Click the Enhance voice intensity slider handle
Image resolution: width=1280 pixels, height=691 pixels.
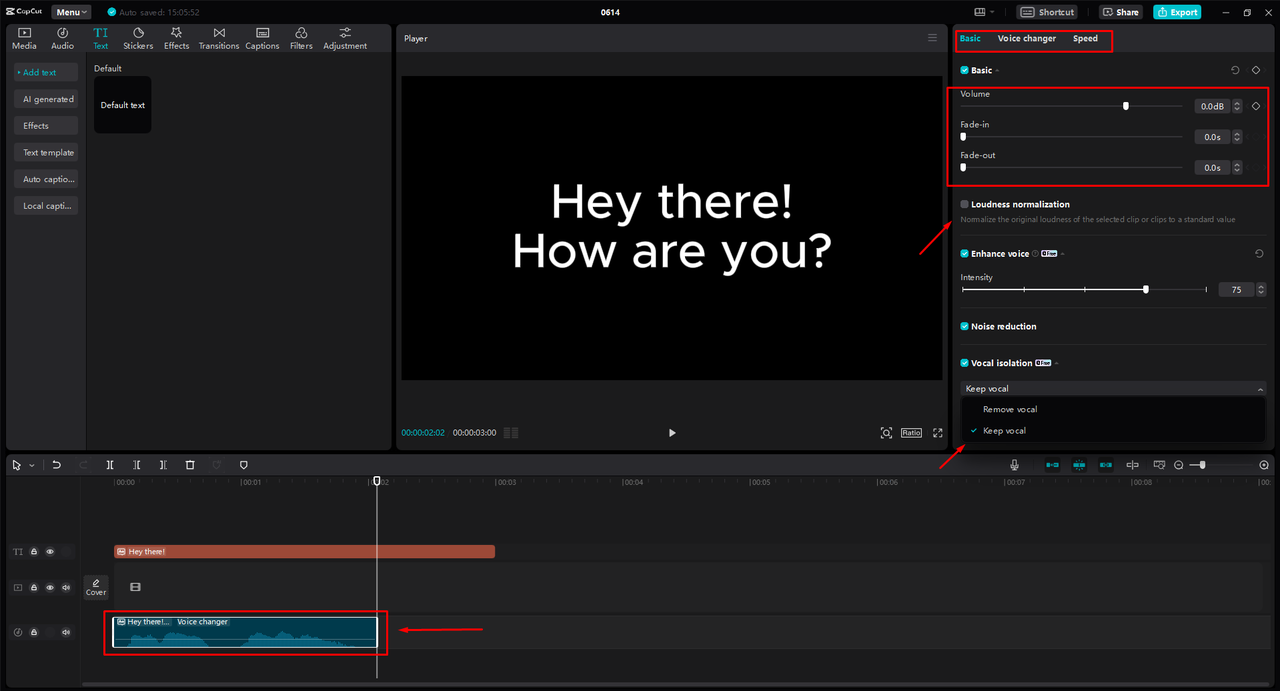1146,289
